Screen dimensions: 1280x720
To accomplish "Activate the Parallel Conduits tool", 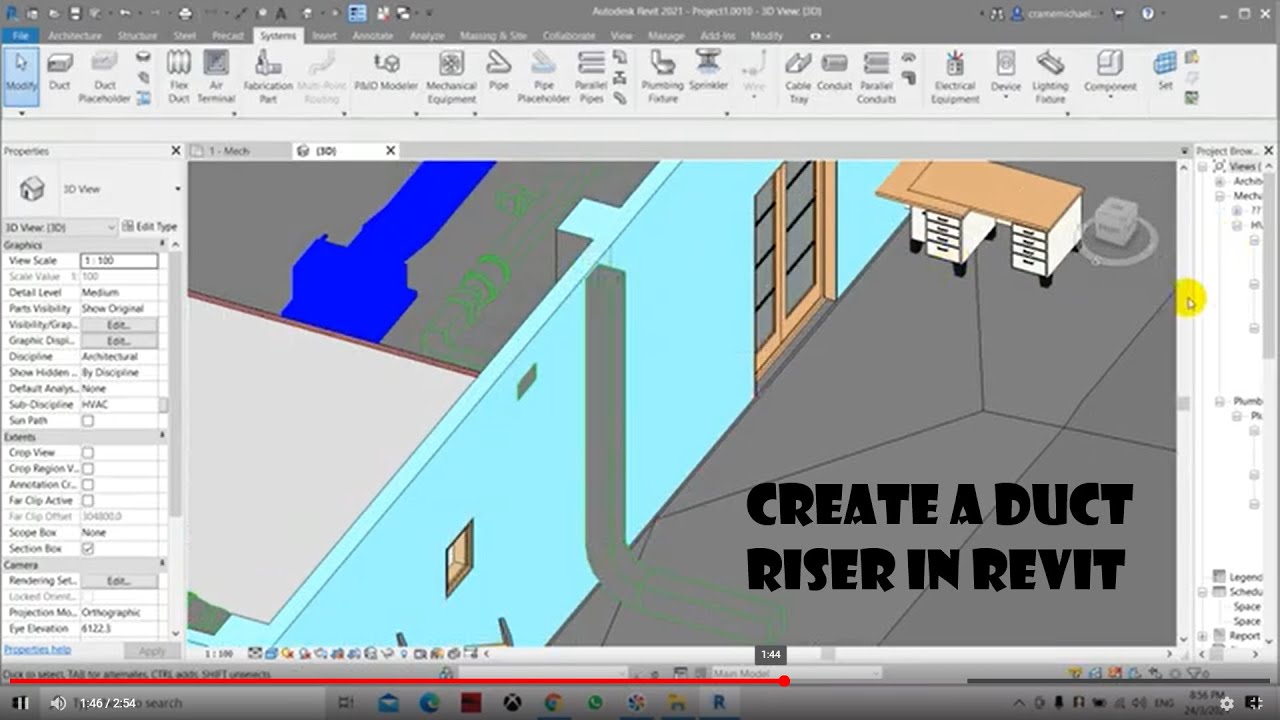I will pyautogui.click(x=876, y=78).
